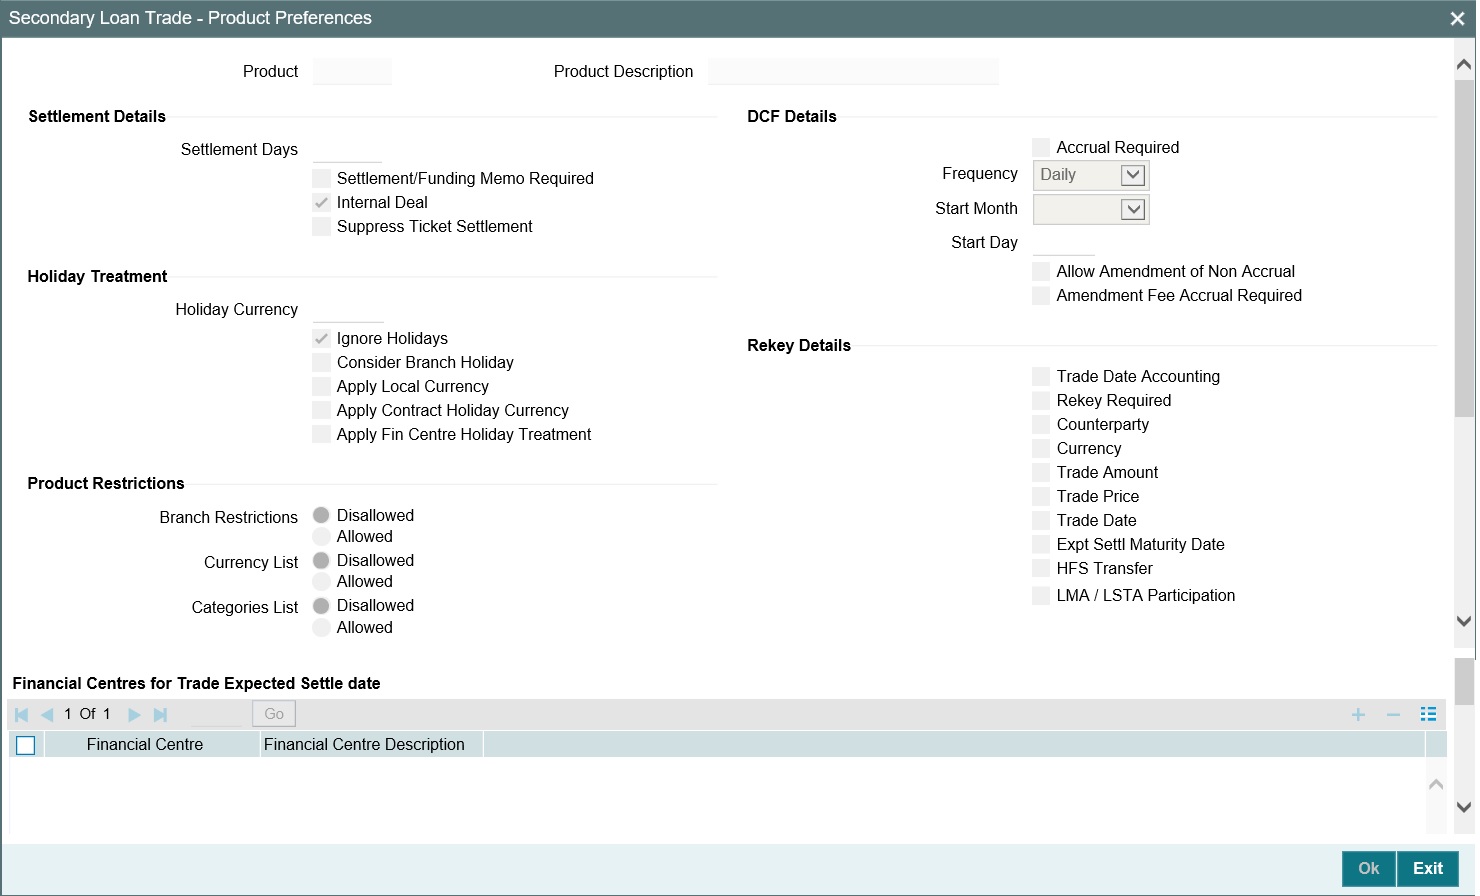Image resolution: width=1480 pixels, height=896 pixels.
Task: Select Disallowed for Branch Restrictions
Action: click(x=321, y=515)
